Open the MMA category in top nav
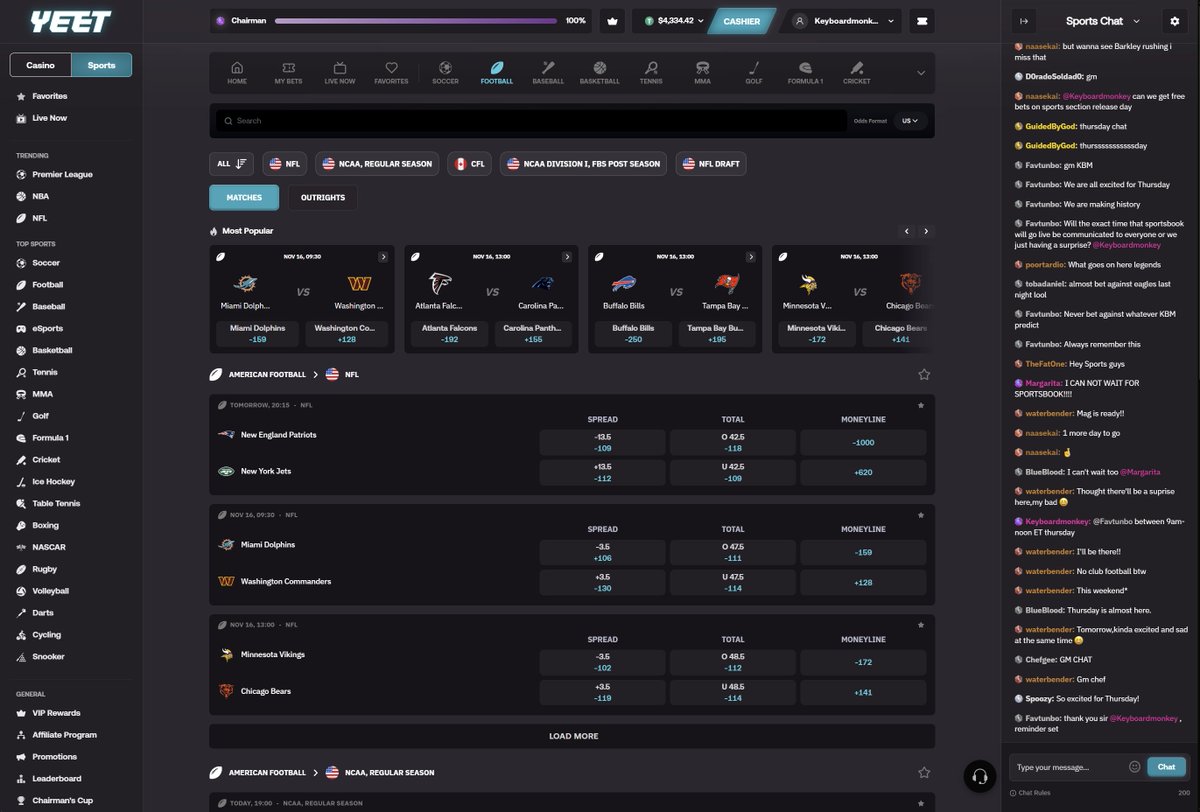 (x=702, y=73)
